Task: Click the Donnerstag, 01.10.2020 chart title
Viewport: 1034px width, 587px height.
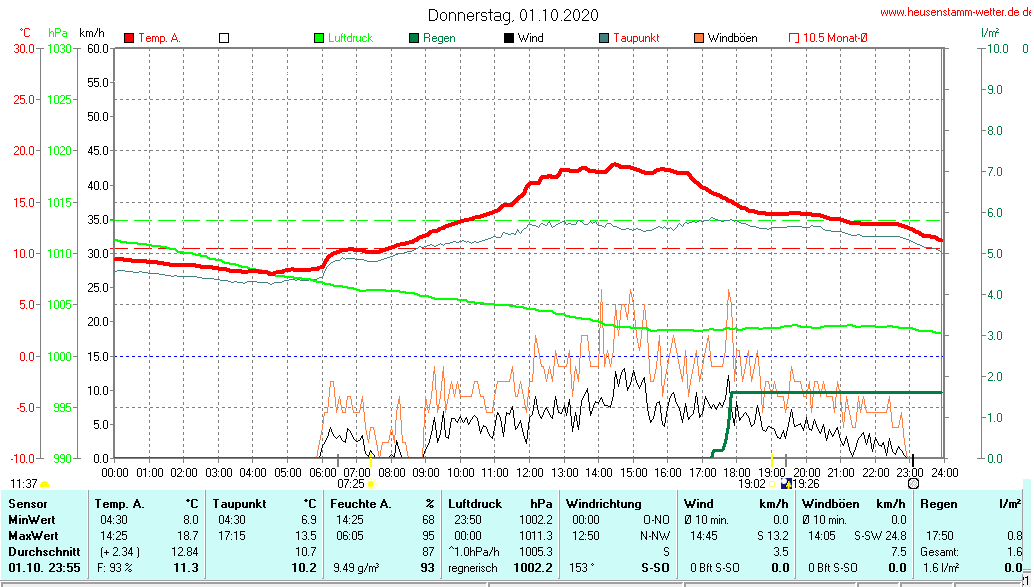Action: [513, 15]
